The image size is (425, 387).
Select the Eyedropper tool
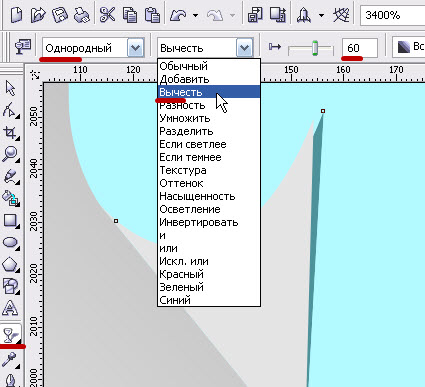pos(11,360)
